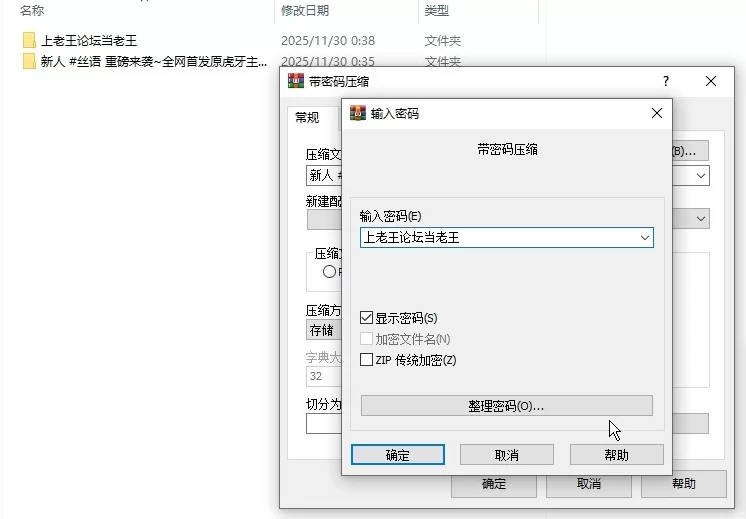The height and width of the screenshot is (519, 746).
Task: Select the archive format radio button behind dialog
Action: click(329, 272)
